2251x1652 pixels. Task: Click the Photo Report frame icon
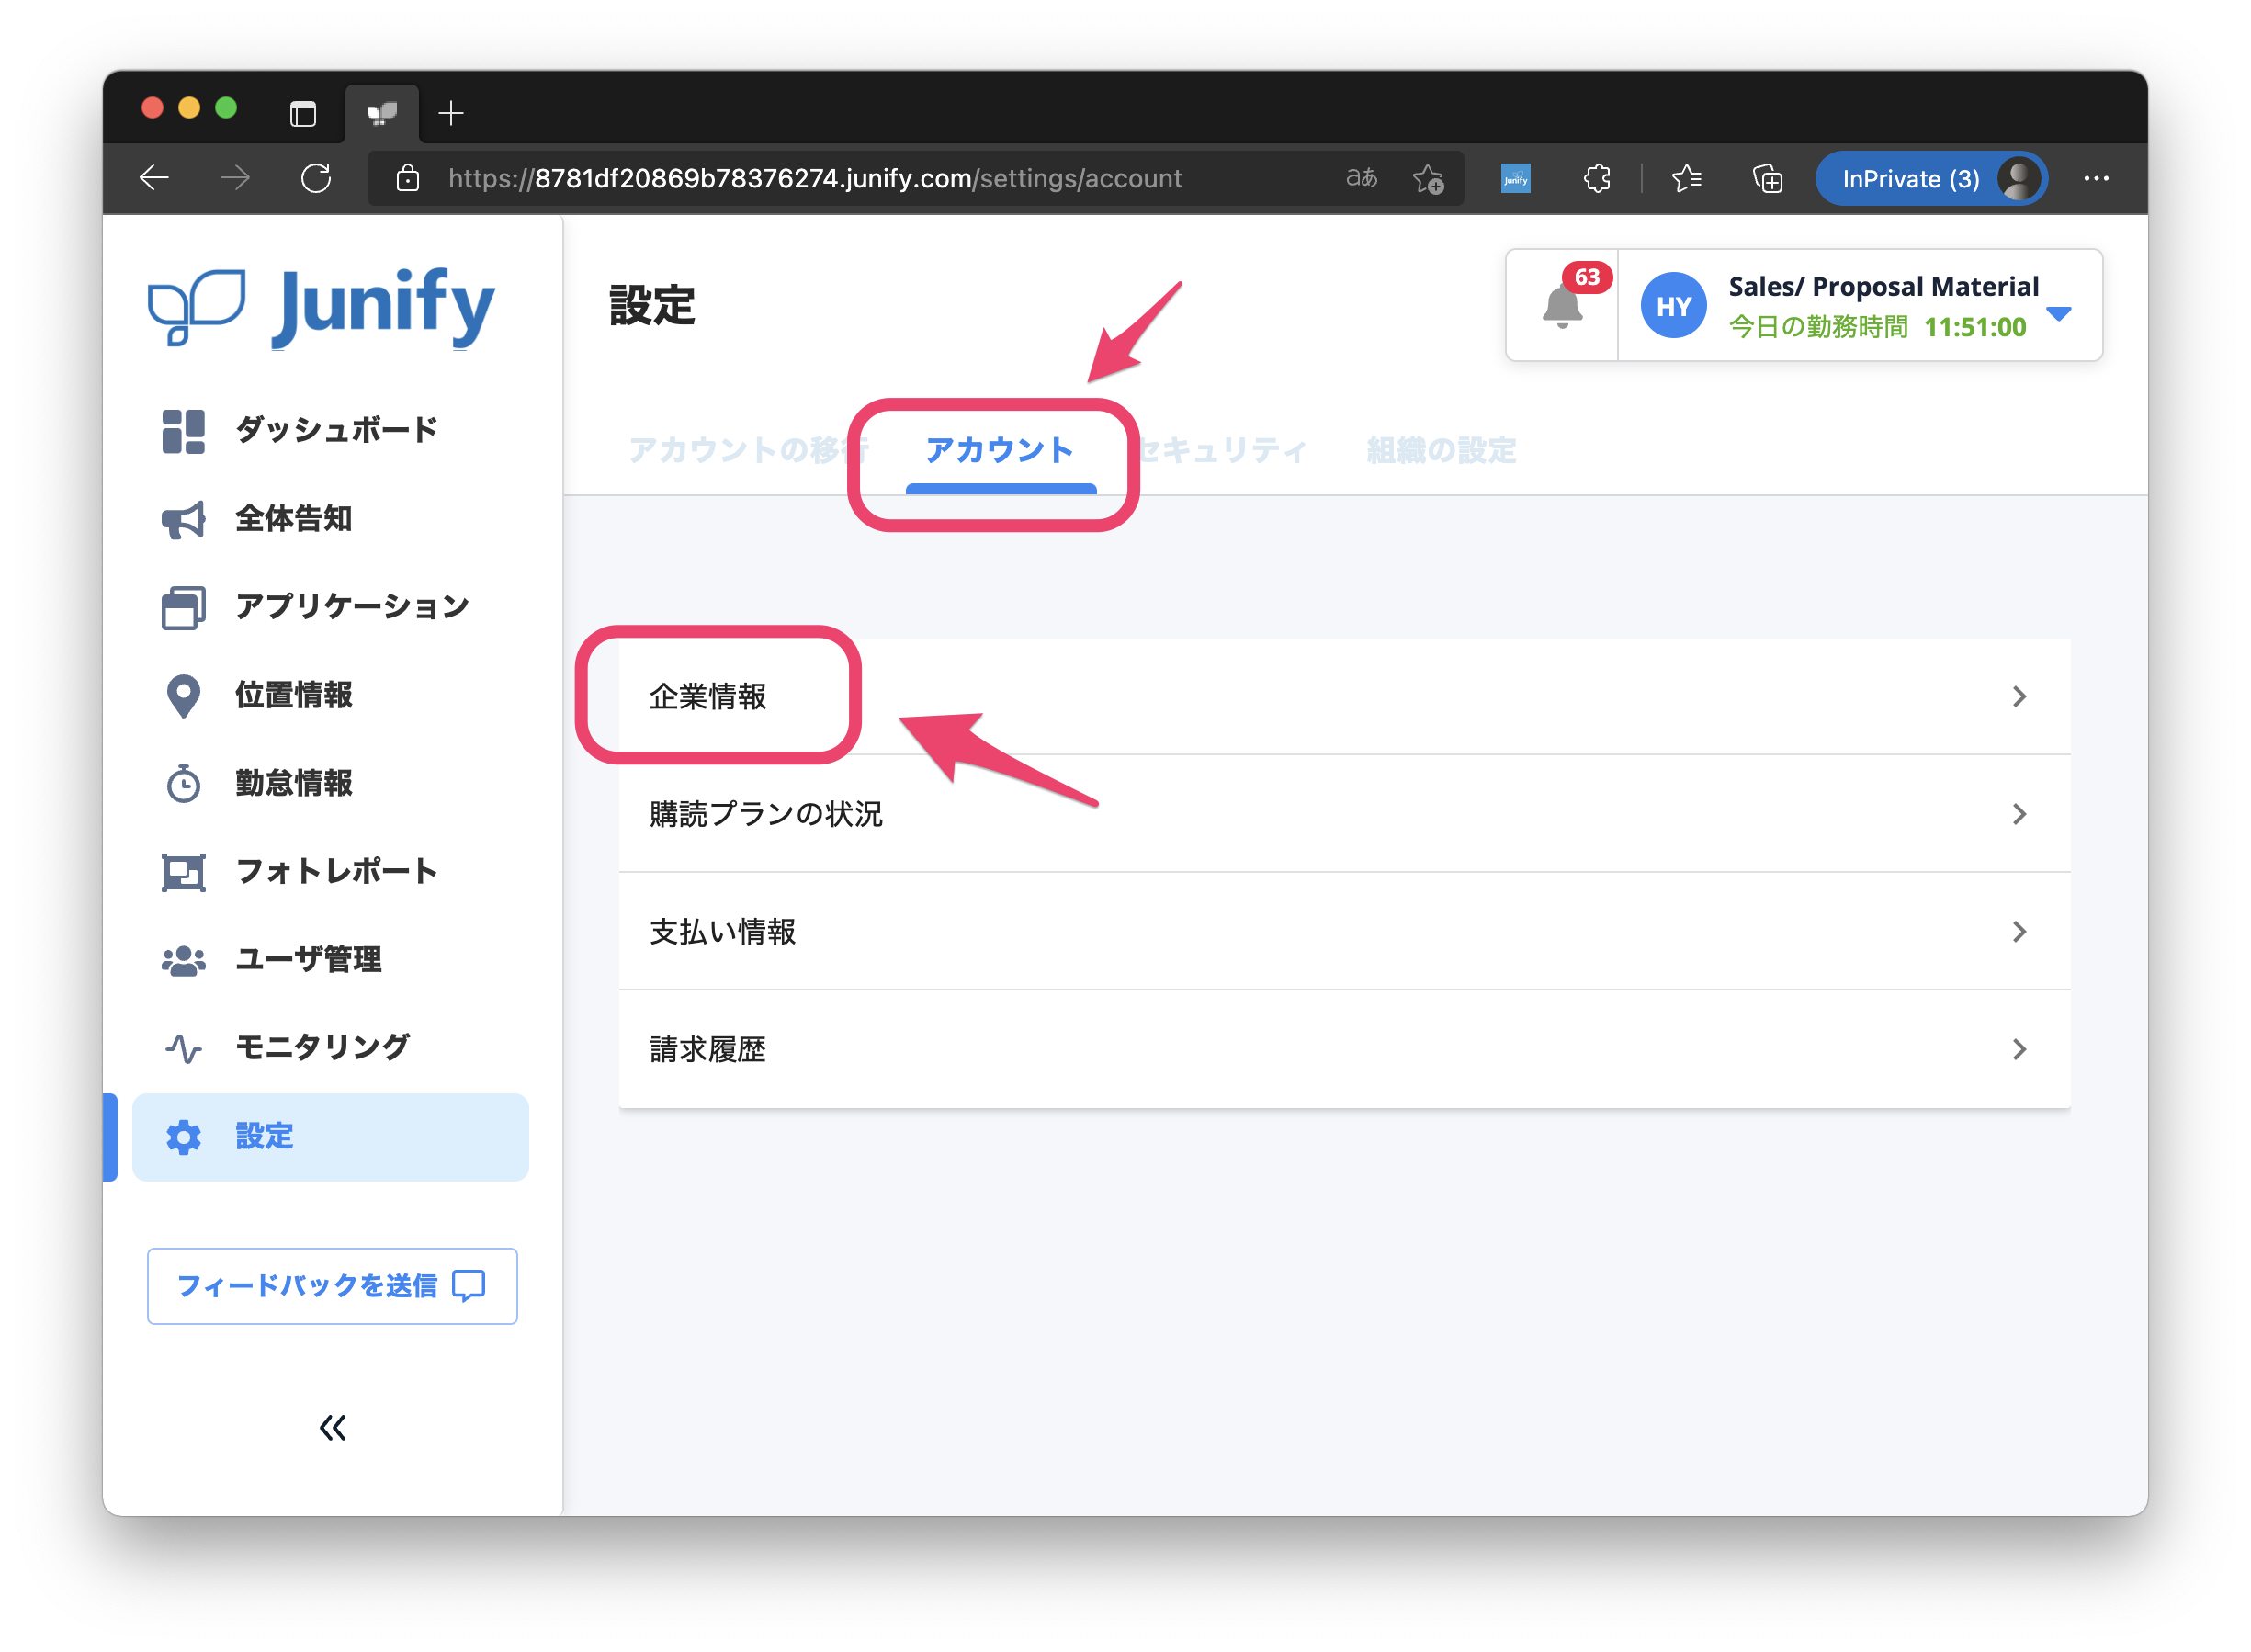click(183, 872)
